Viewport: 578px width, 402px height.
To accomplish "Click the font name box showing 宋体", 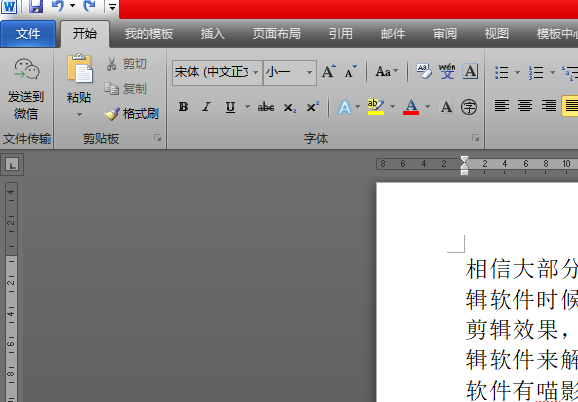I will point(212,72).
